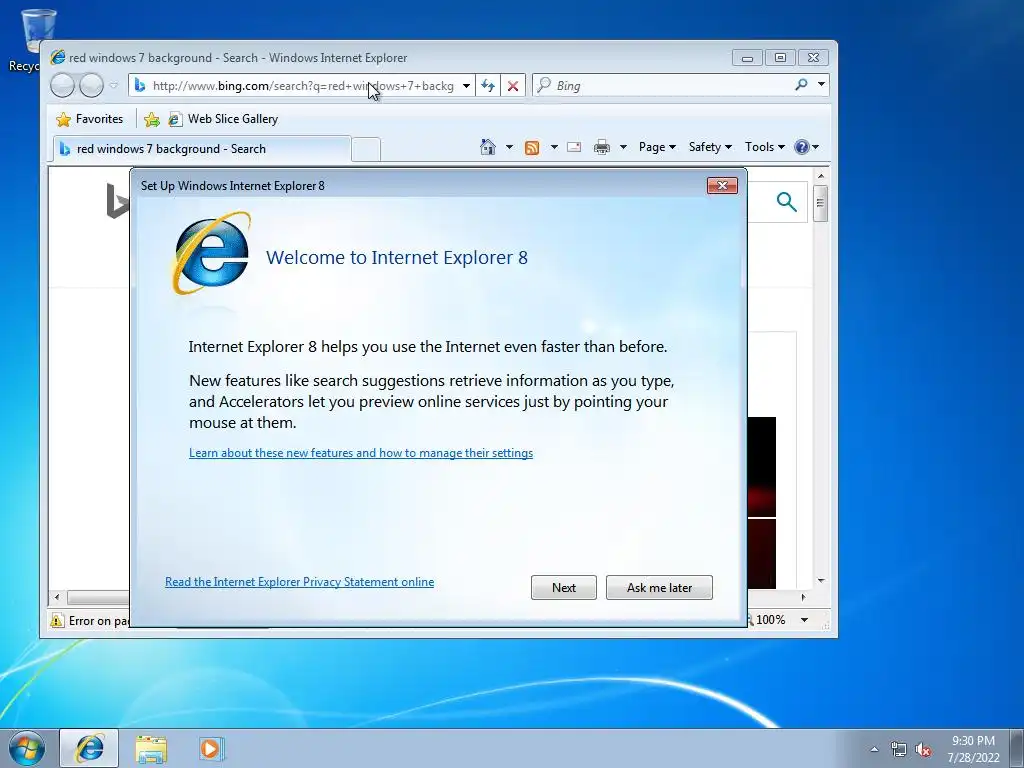Screen dimensions: 1024x768
Task: Click the muted volume tray icon
Action: (923, 749)
